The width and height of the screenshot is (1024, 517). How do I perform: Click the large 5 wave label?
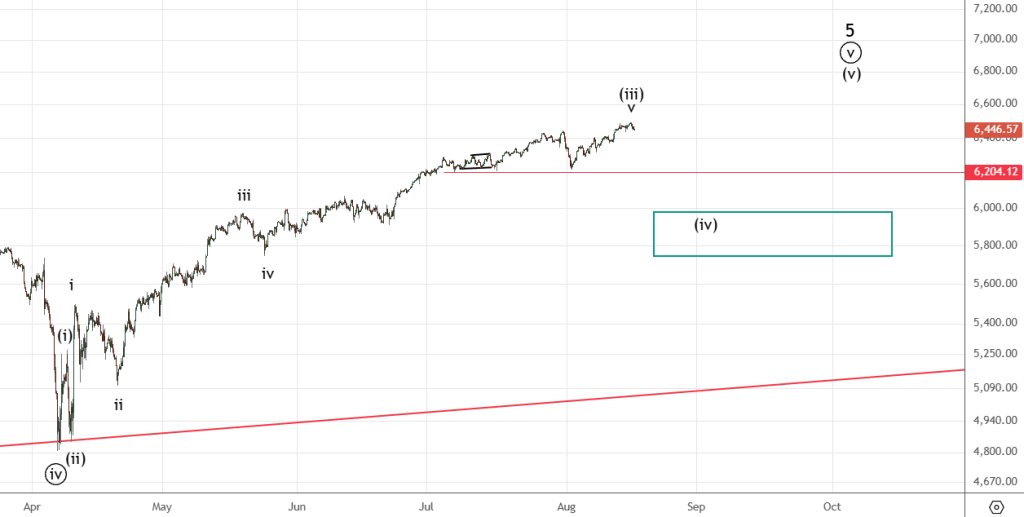(x=850, y=30)
